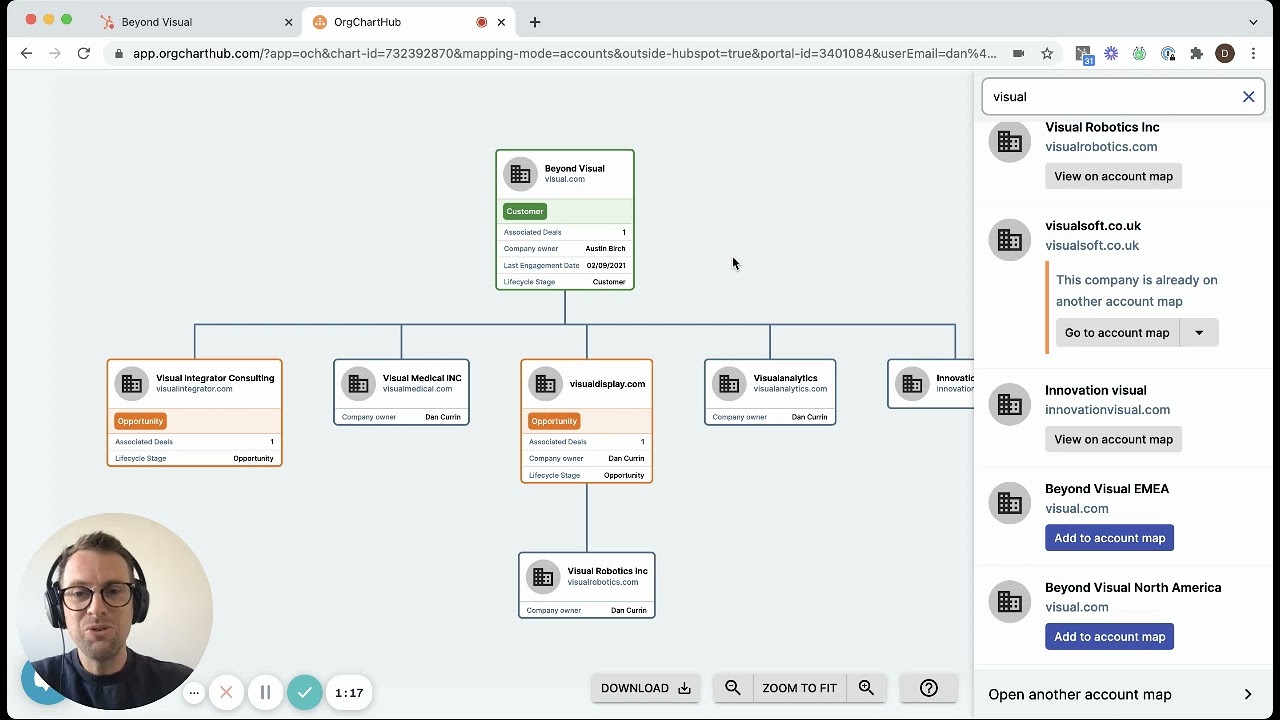
Task: Click Beyond Visual company building icon in chart
Action: tap(520, 174)
